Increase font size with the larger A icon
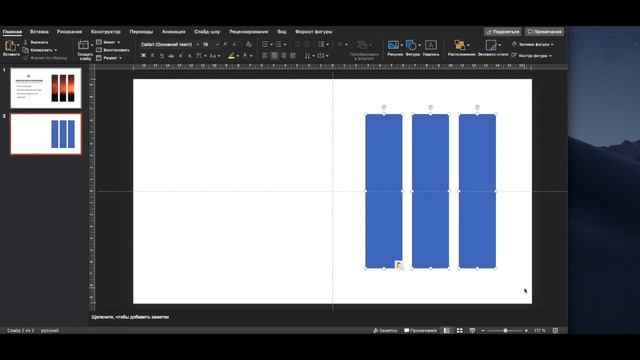Viewport: 640px width, 360px height. (225, 44)
